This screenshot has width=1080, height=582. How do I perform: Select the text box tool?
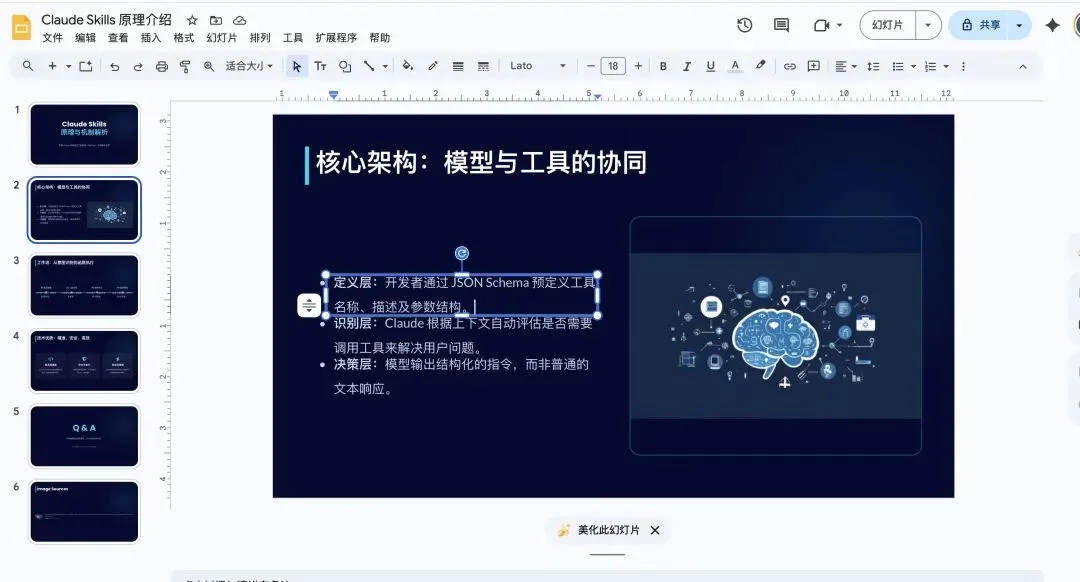pos(320,66)
